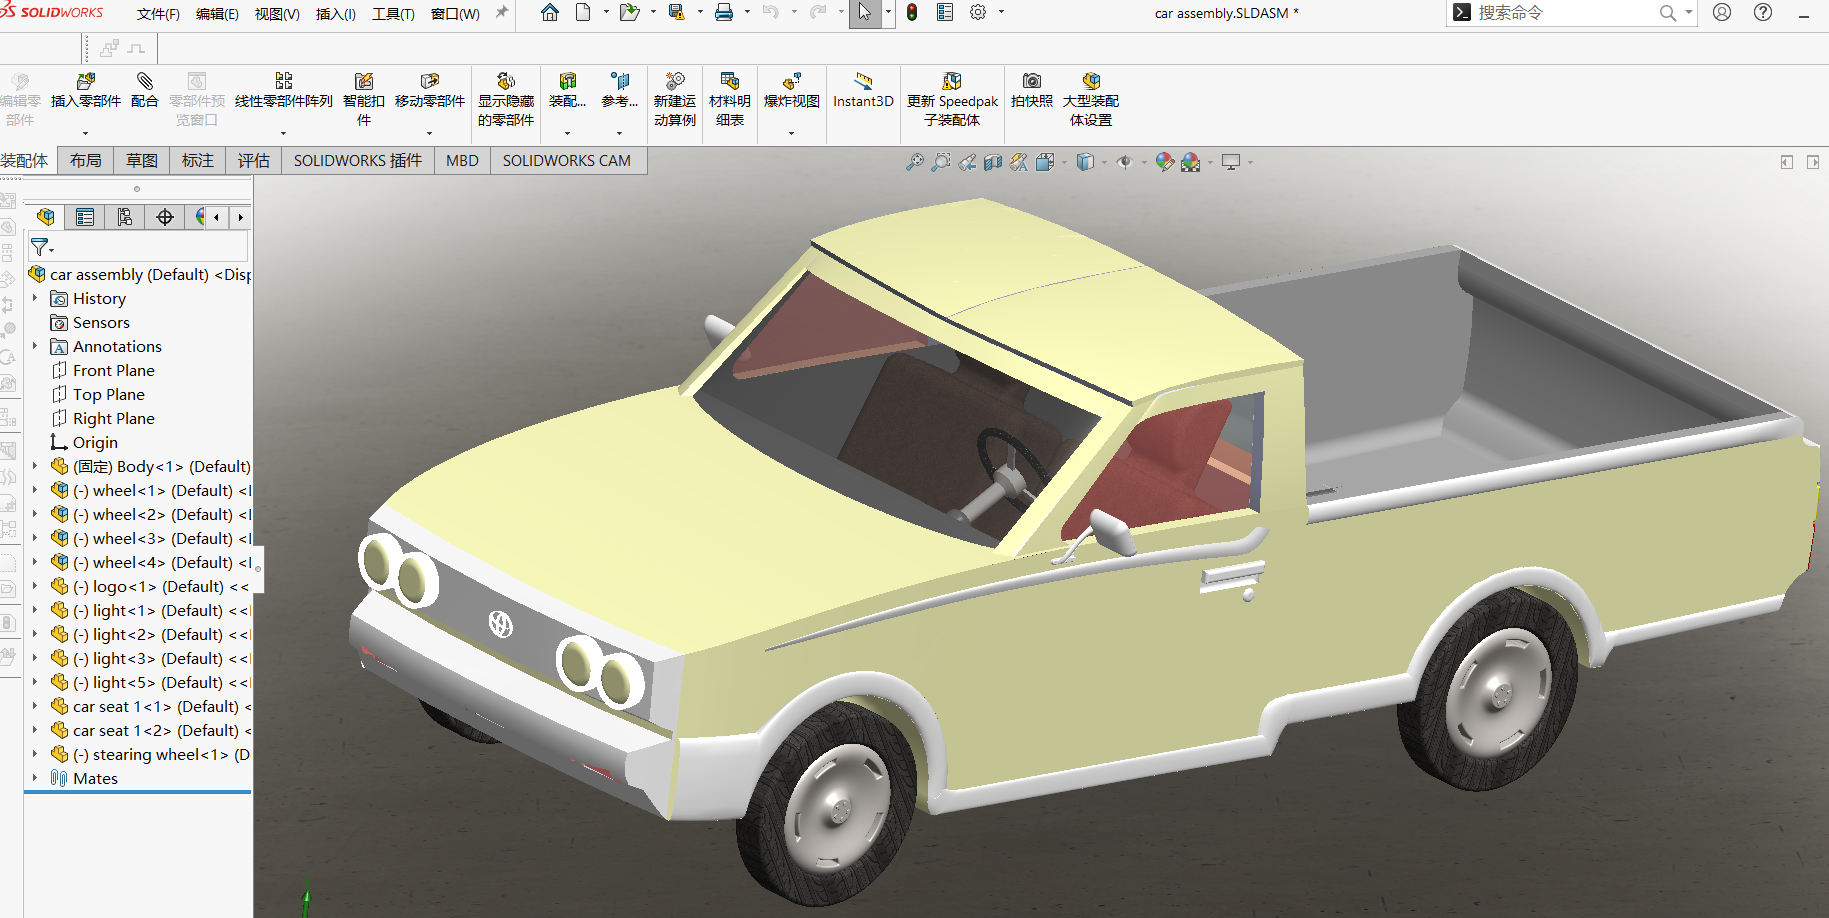Click 智能扣件 Smart Fasteners tool

[x=364, y=99]
